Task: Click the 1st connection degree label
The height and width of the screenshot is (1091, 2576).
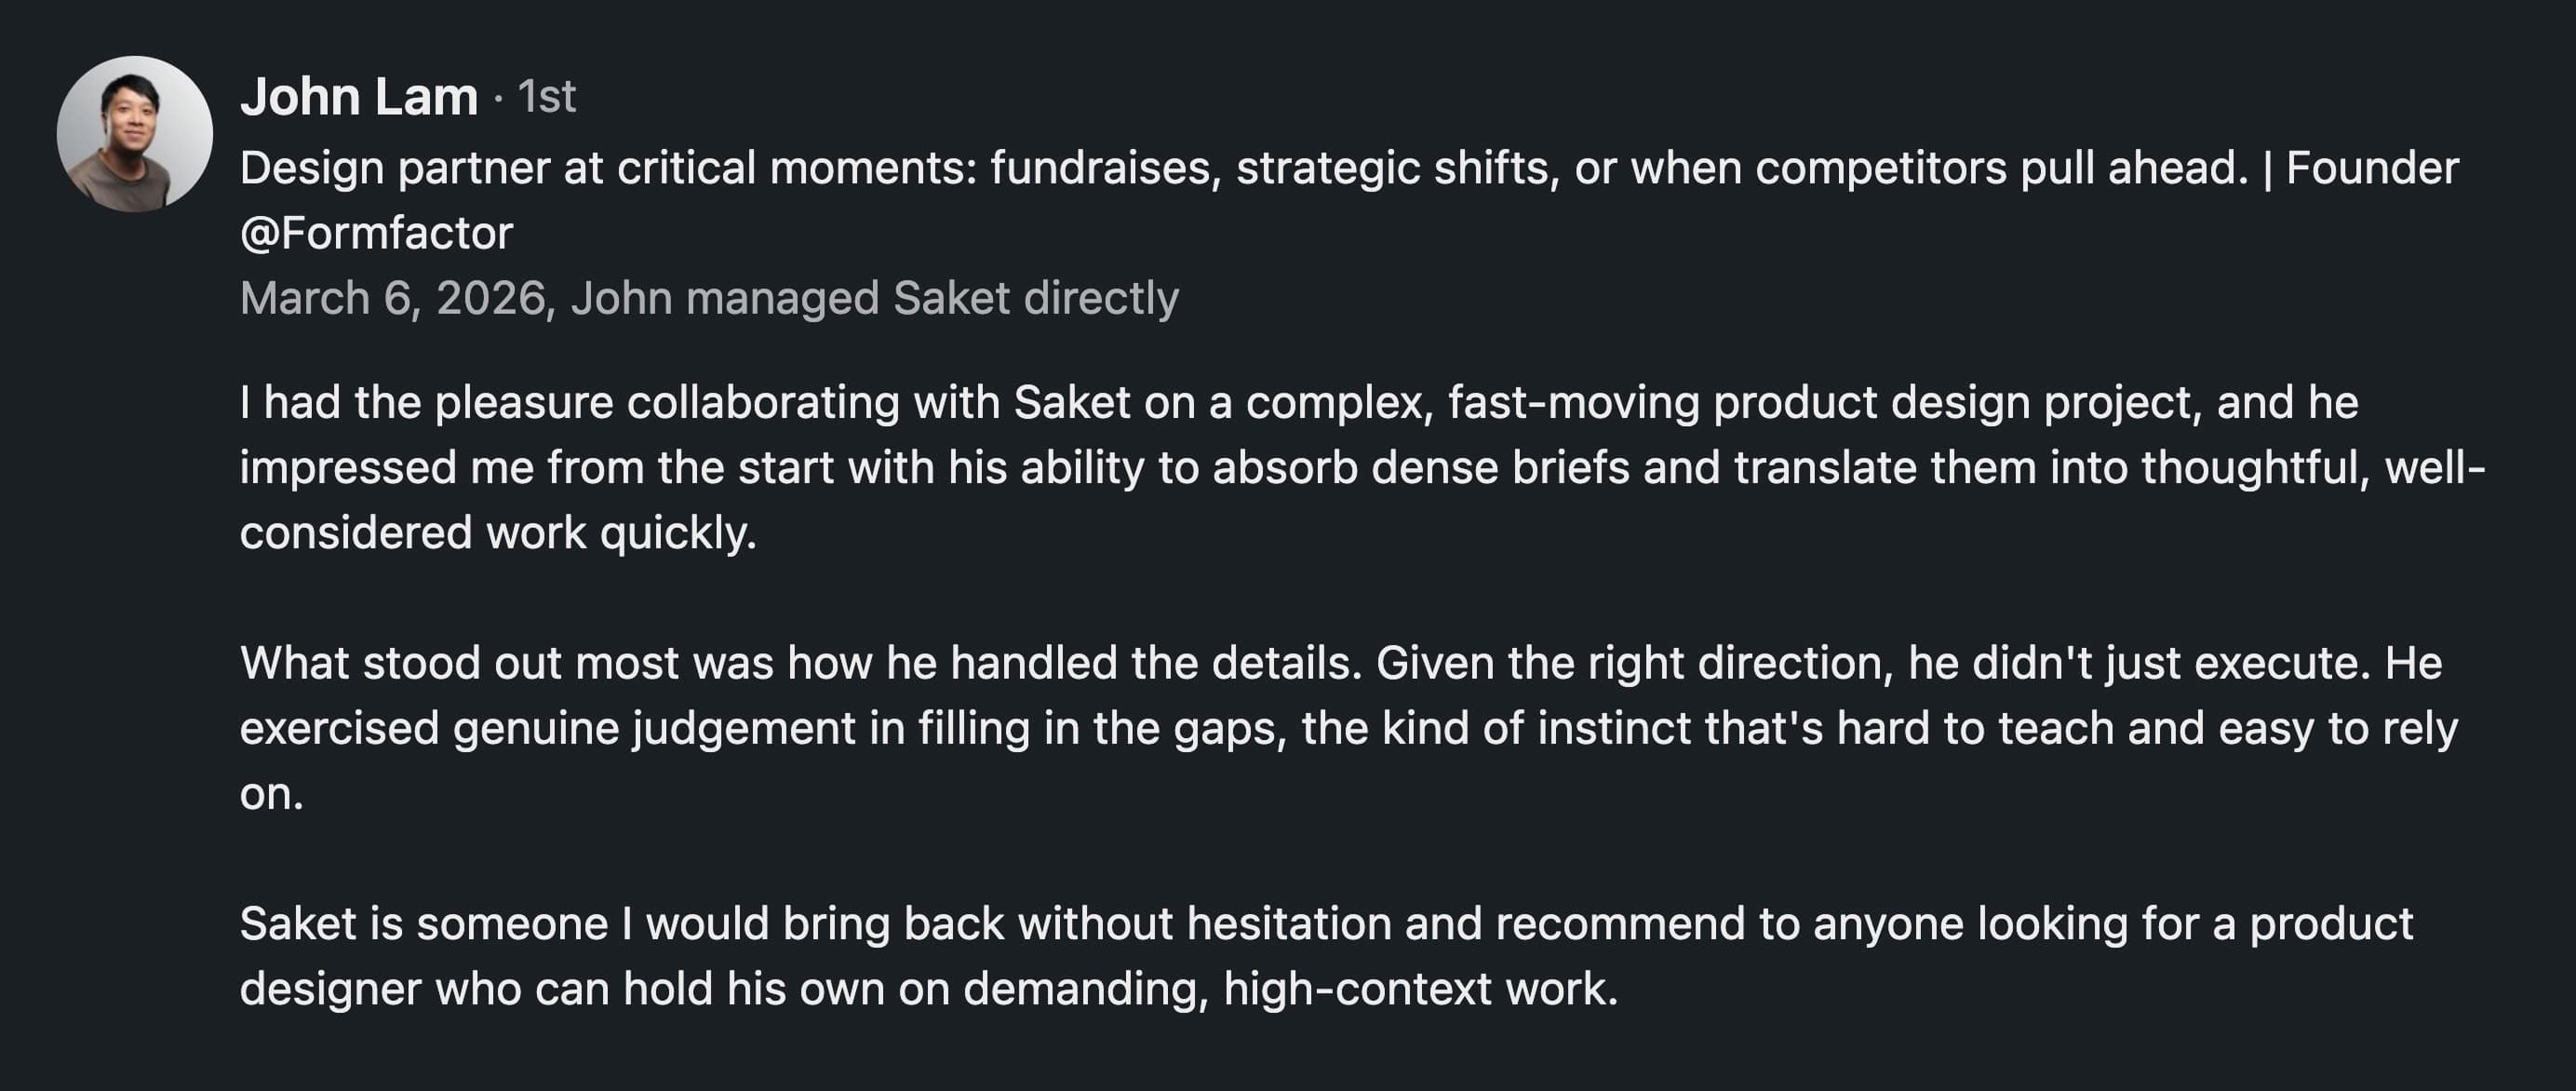Action: pos(547,97)
